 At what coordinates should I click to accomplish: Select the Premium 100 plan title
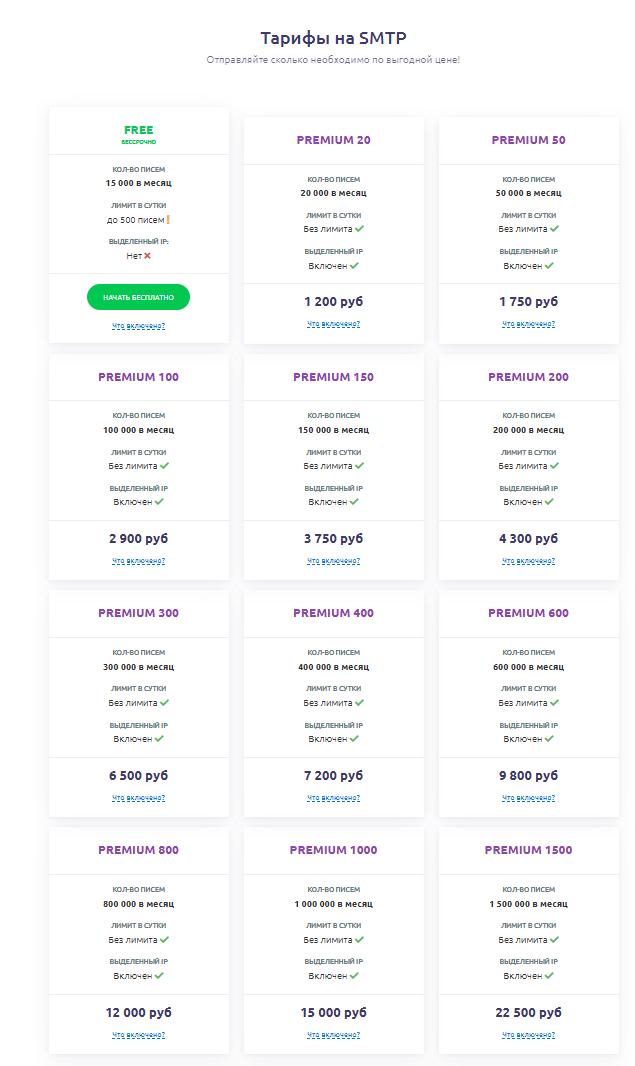pyautogui.click(x=138, y=377)
